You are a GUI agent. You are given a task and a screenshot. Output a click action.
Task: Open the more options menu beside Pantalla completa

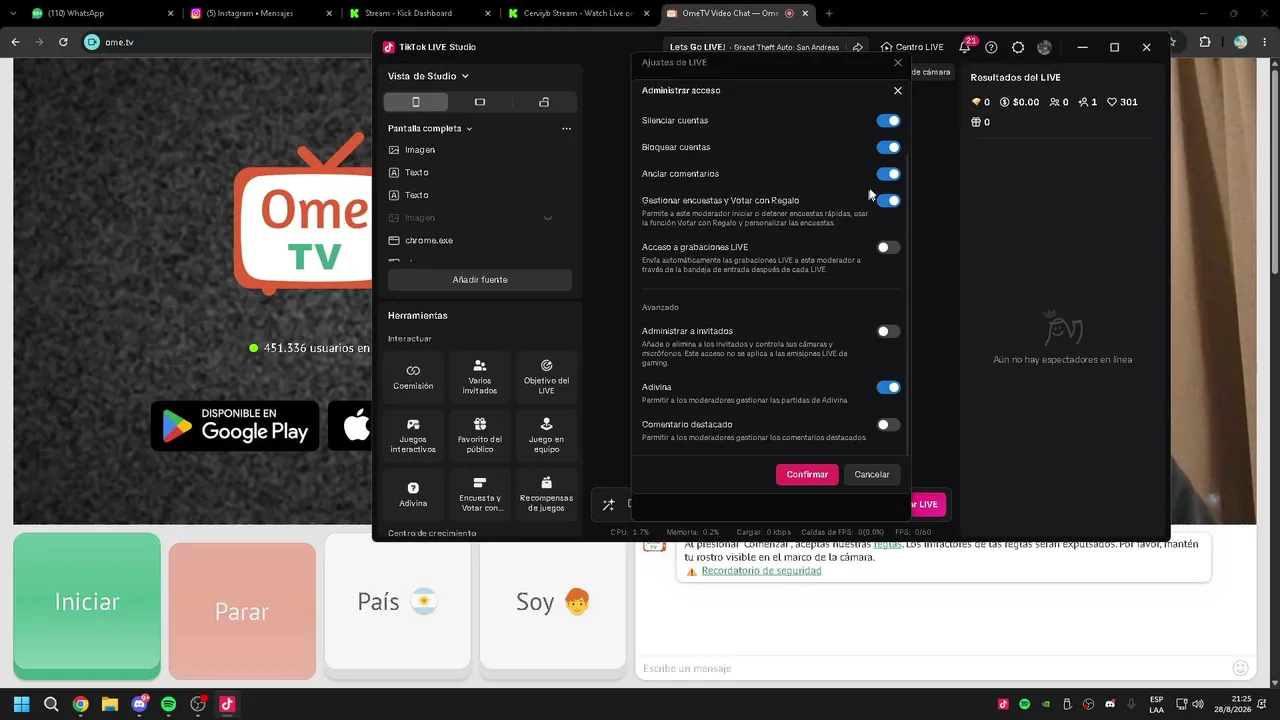coord(566,128)
